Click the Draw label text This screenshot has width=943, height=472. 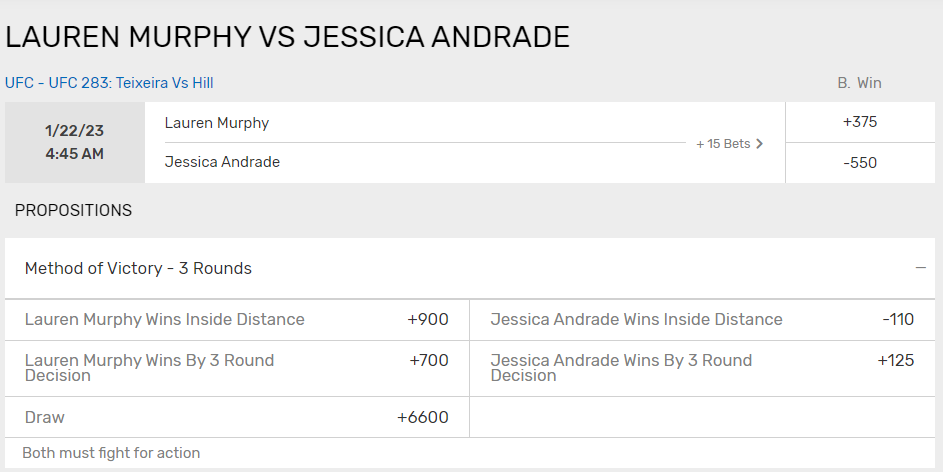coord(45,417)
